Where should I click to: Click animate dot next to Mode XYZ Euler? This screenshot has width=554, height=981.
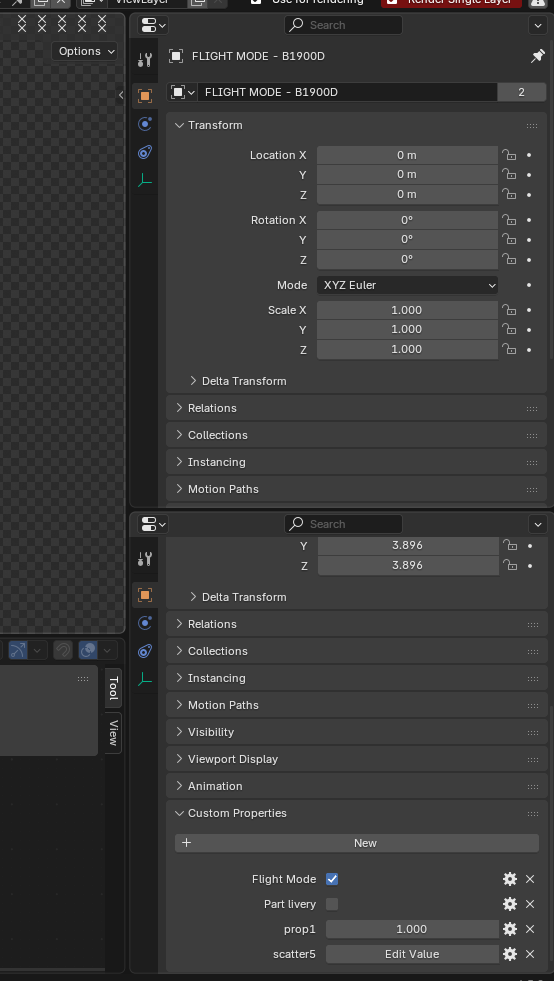coord(529,285)
